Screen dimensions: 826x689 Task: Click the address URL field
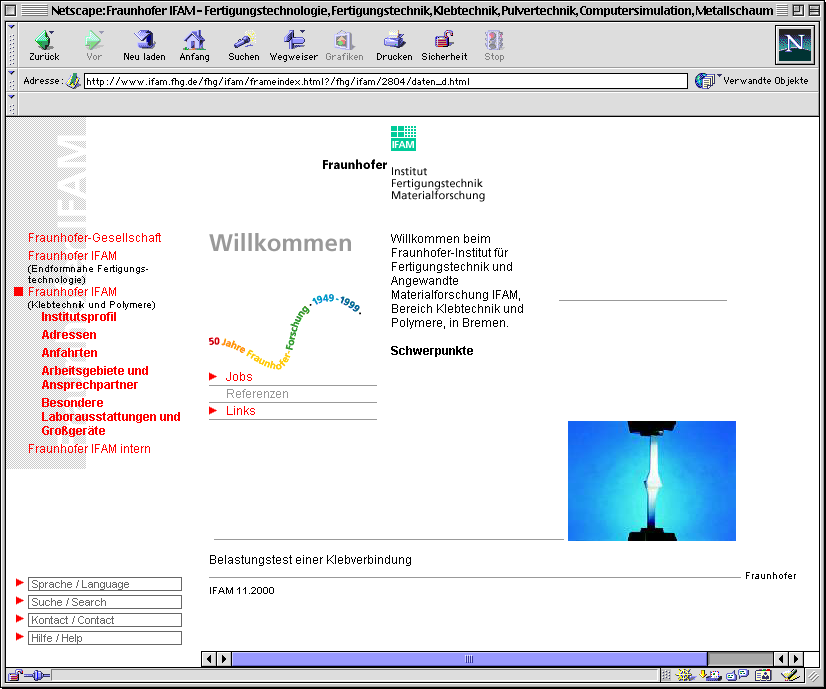[x=386, y=81]
